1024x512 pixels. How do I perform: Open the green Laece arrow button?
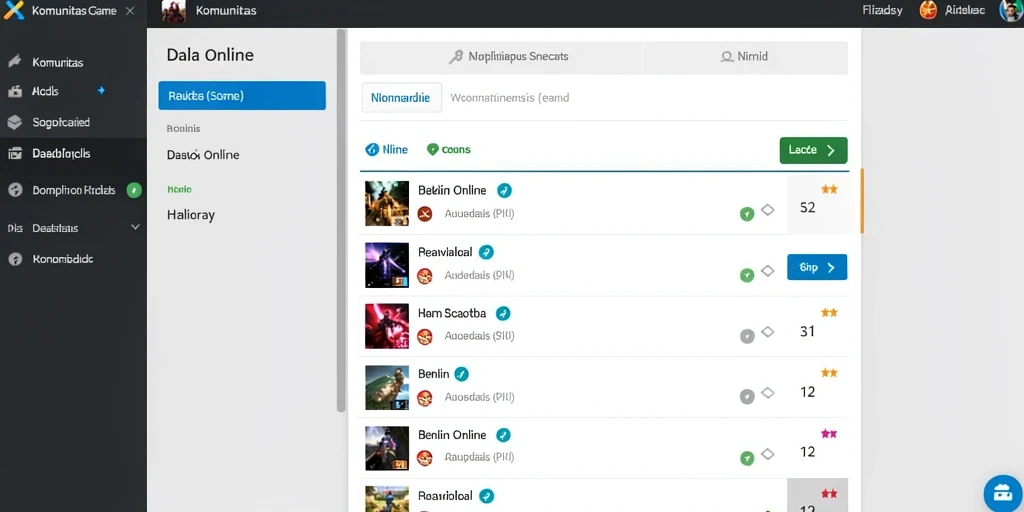813,150
